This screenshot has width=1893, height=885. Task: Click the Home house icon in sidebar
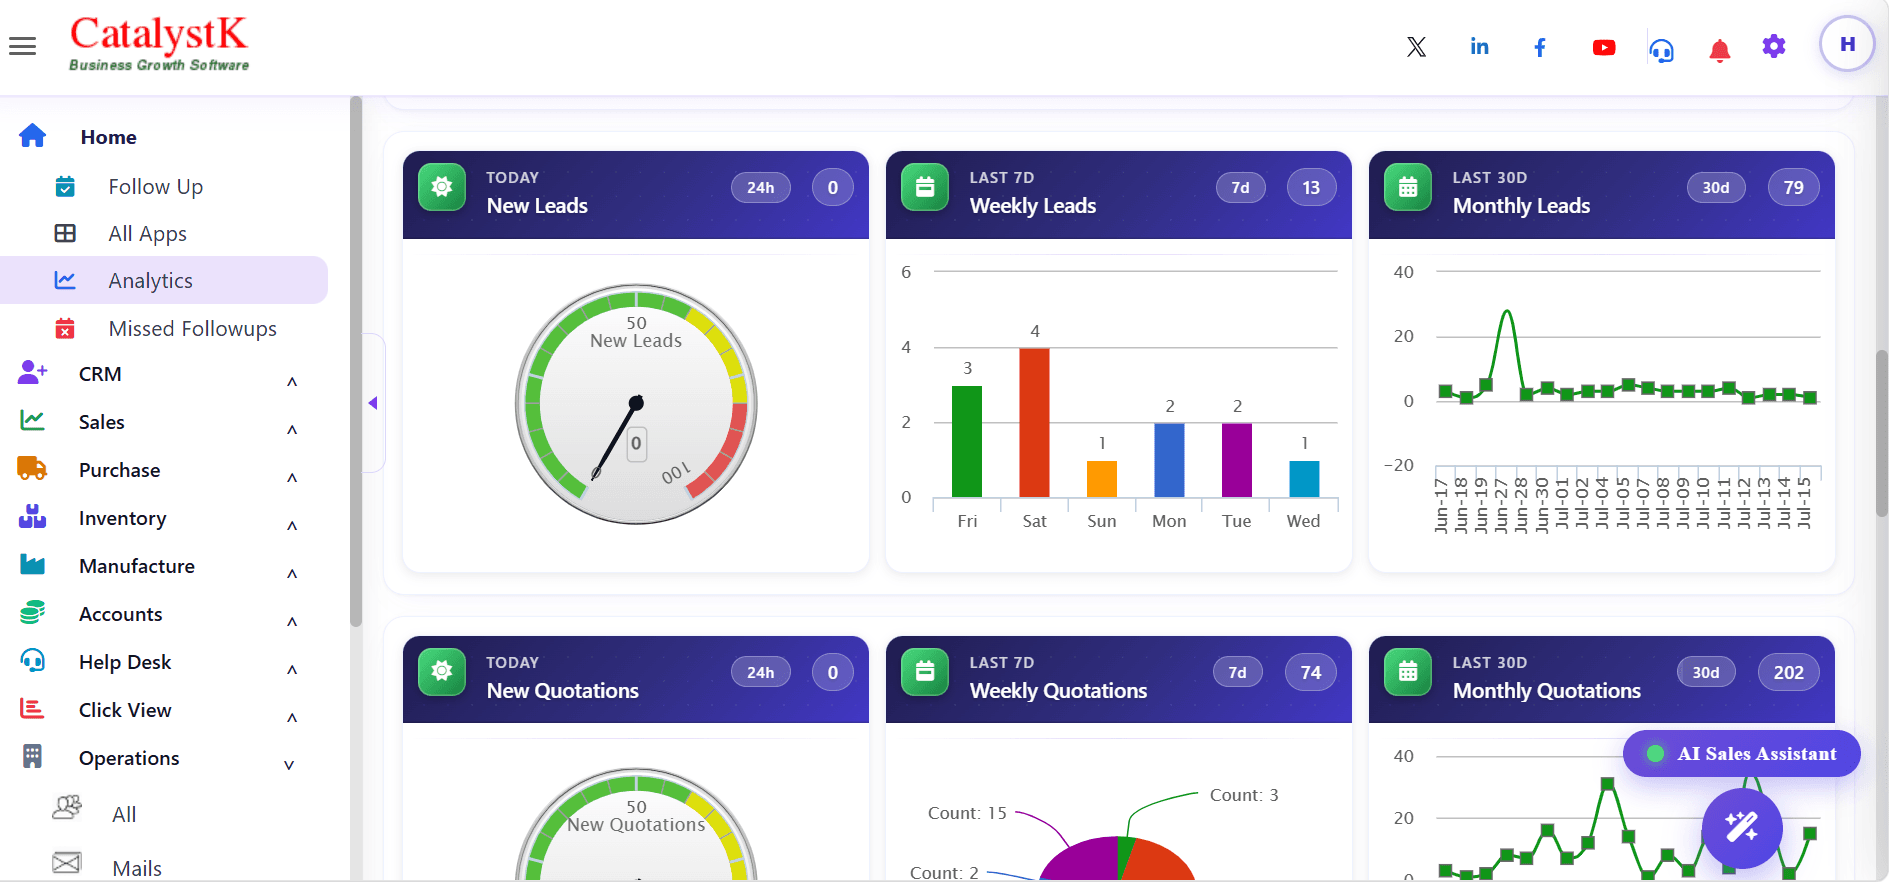coord(32,136)
